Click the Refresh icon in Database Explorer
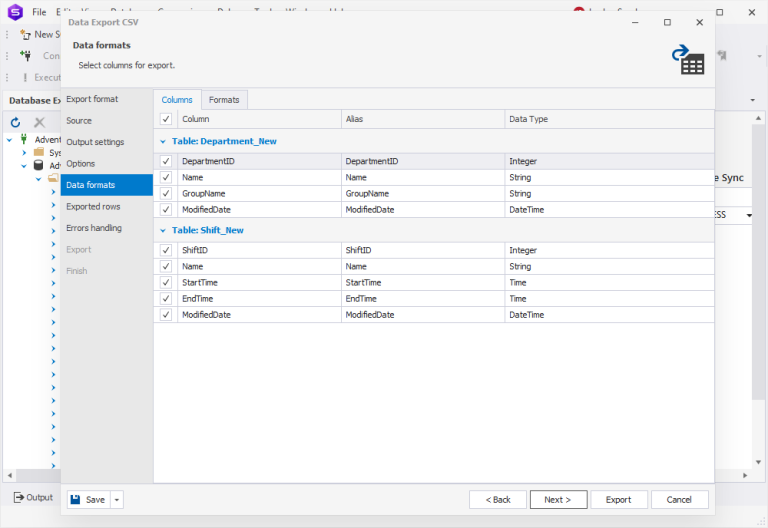This screenshot has height=528, width=768. pos(16,122)
